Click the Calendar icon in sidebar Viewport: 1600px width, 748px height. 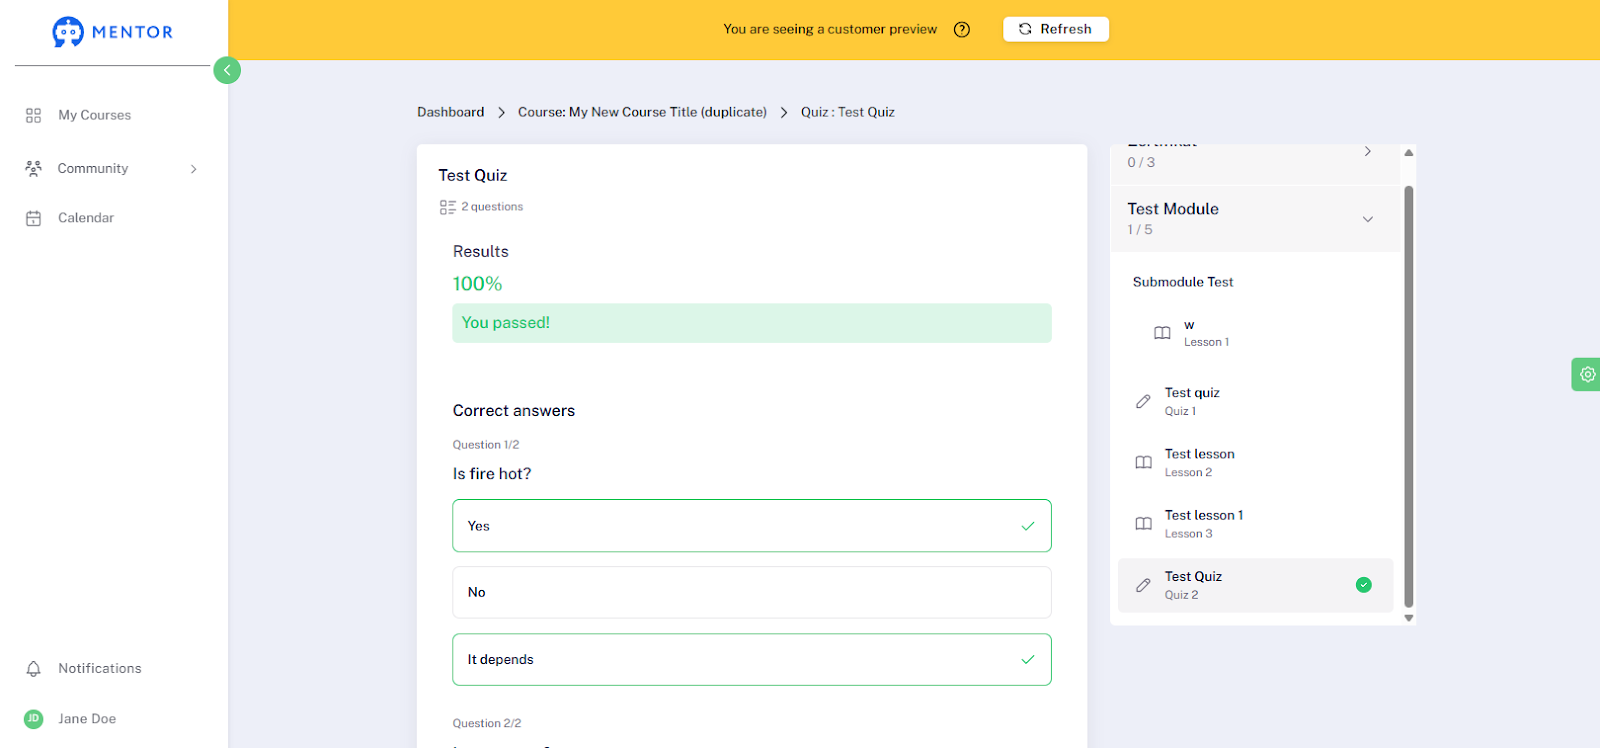click(x=33, y=218)
